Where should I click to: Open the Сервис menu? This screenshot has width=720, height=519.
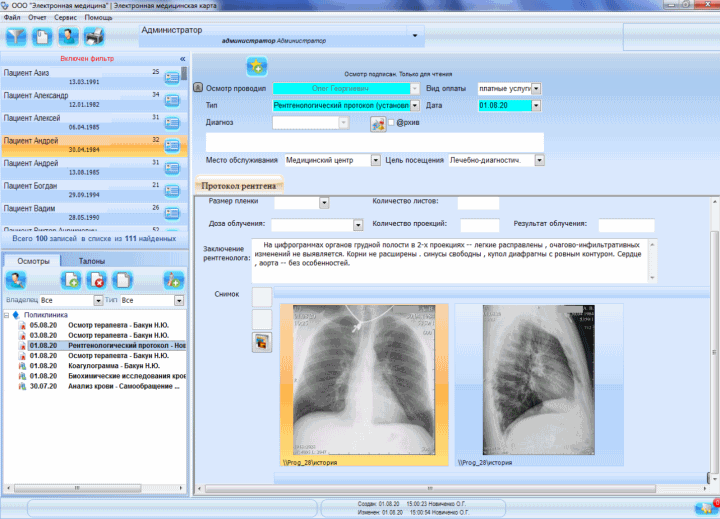coord(65,17)
